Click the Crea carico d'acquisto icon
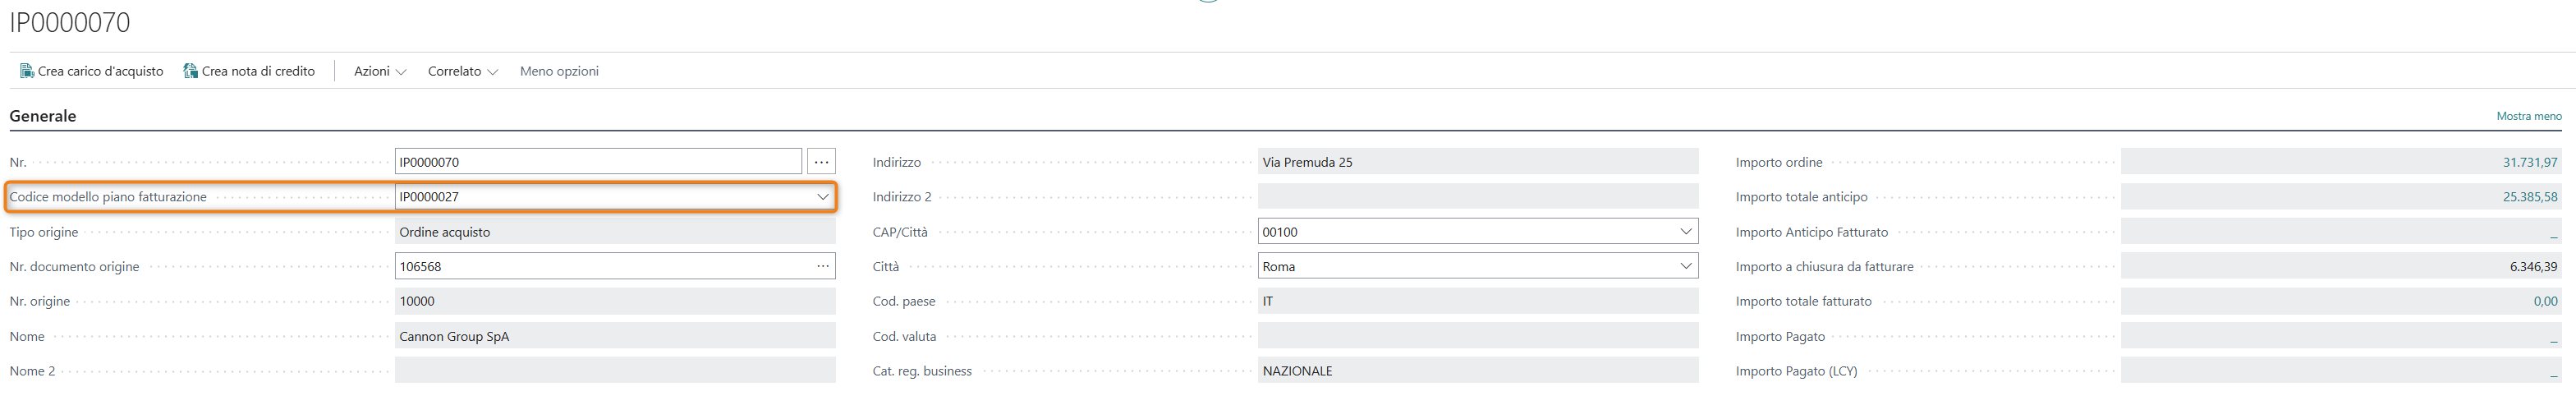This screenshot has height=419, width=2576. pyautogui.click(x=27, y=71)
